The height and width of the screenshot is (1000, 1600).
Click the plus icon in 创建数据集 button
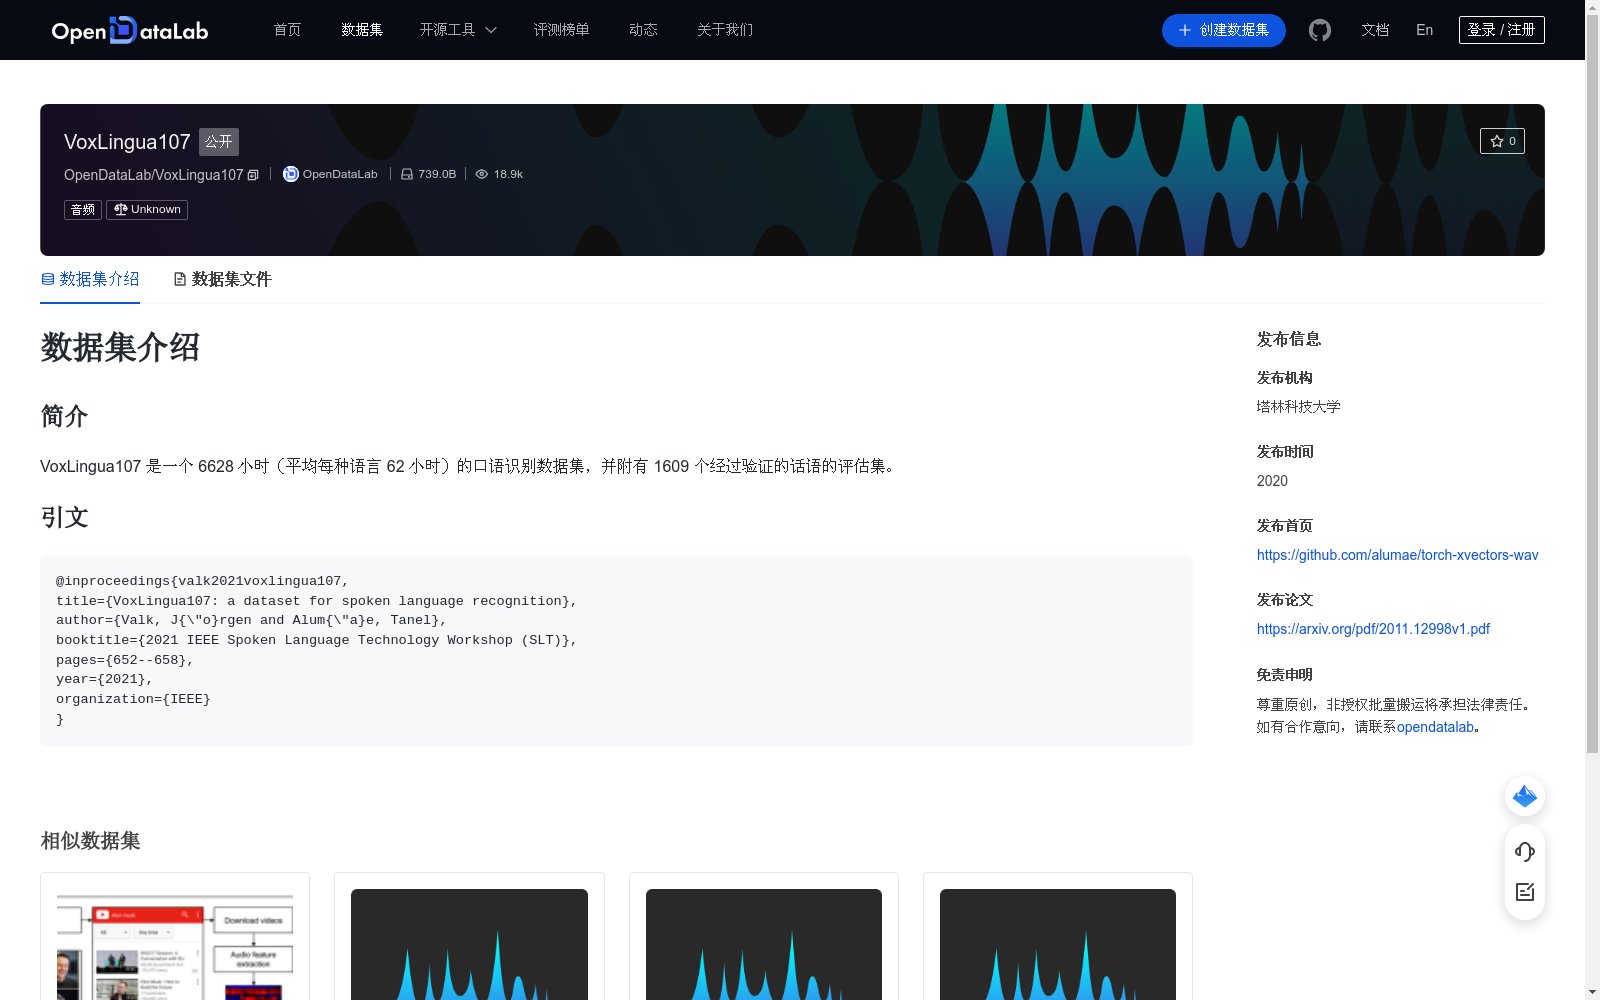tap(1185, 30)
